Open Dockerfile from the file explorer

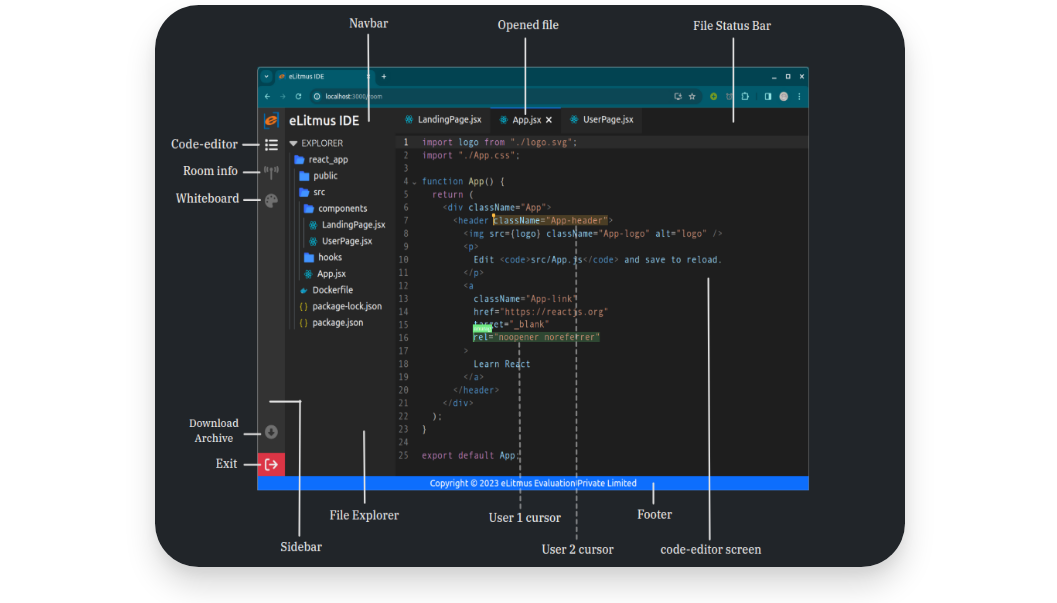click(x=332, y=290)
